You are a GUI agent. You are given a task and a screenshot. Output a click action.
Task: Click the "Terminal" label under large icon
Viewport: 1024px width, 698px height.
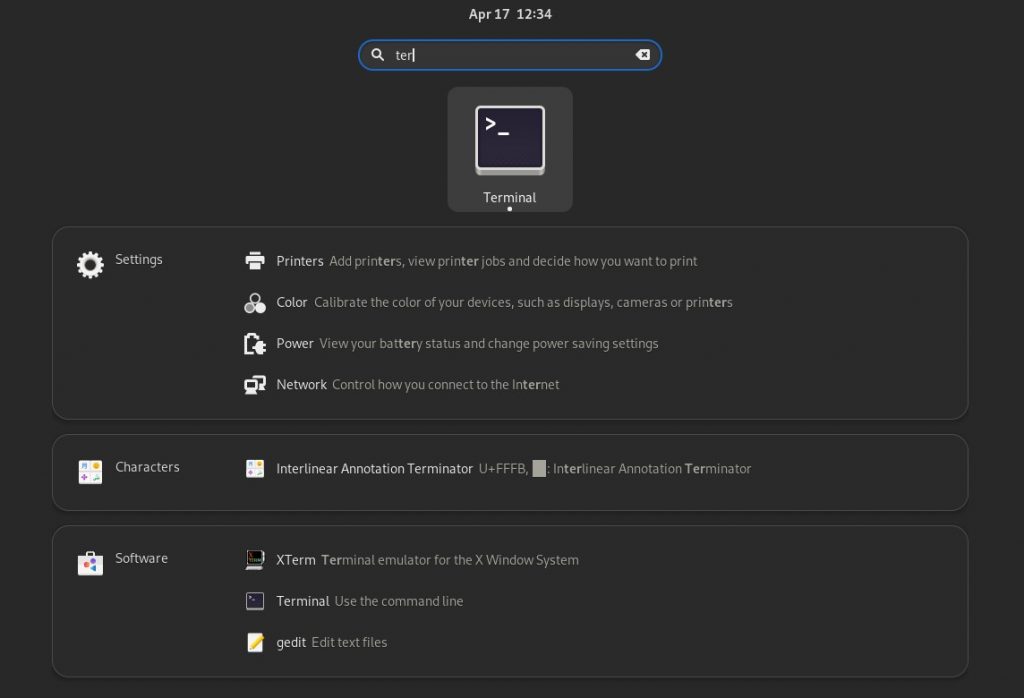click(x=509, y=197)
